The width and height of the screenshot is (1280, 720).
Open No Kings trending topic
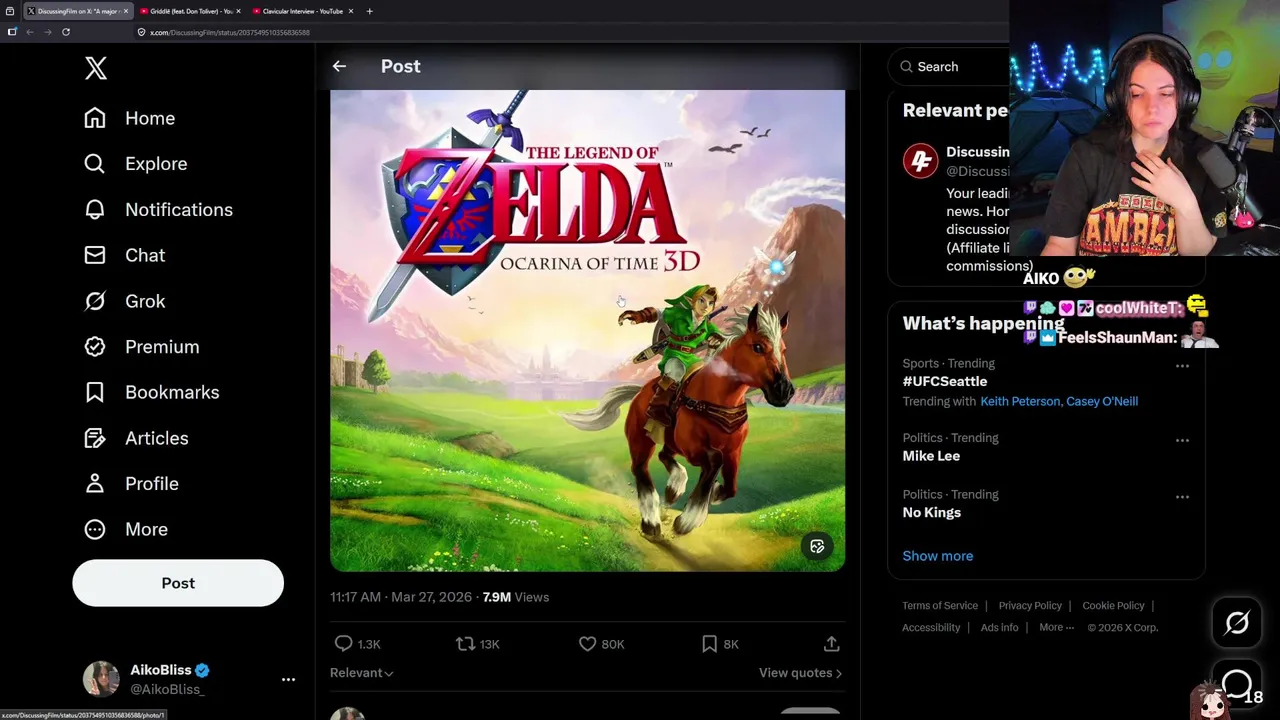pyautogui.click(x=932, y=512)
